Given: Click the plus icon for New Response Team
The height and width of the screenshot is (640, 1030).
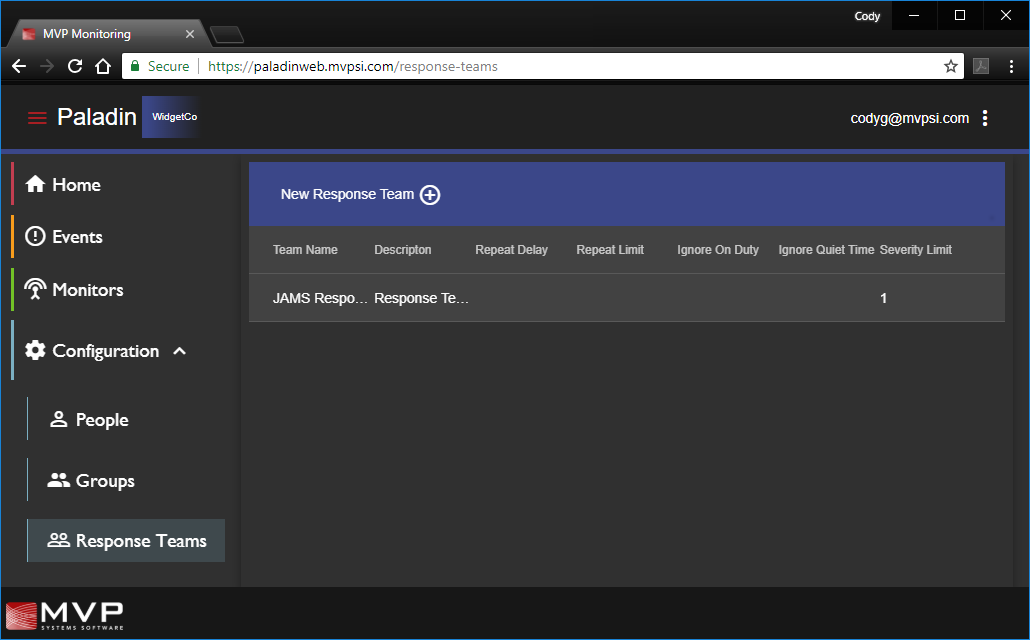Looking at the screenshot, I should click(429, 195).
